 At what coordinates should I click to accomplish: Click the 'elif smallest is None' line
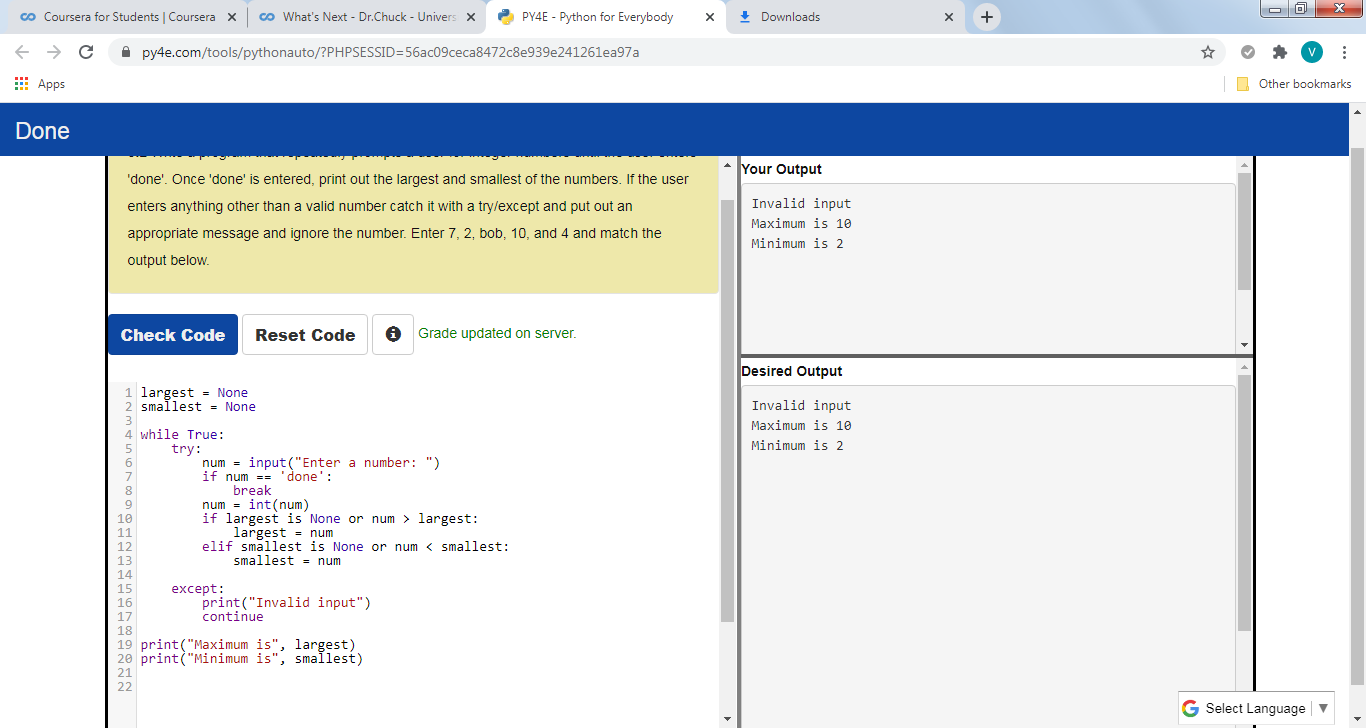tap(355, 546)
